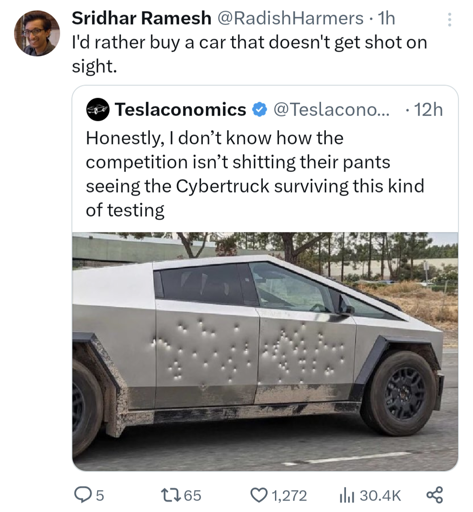473x512 pixels.
Task: Click the 1,272 likes count
Action: 289,495
